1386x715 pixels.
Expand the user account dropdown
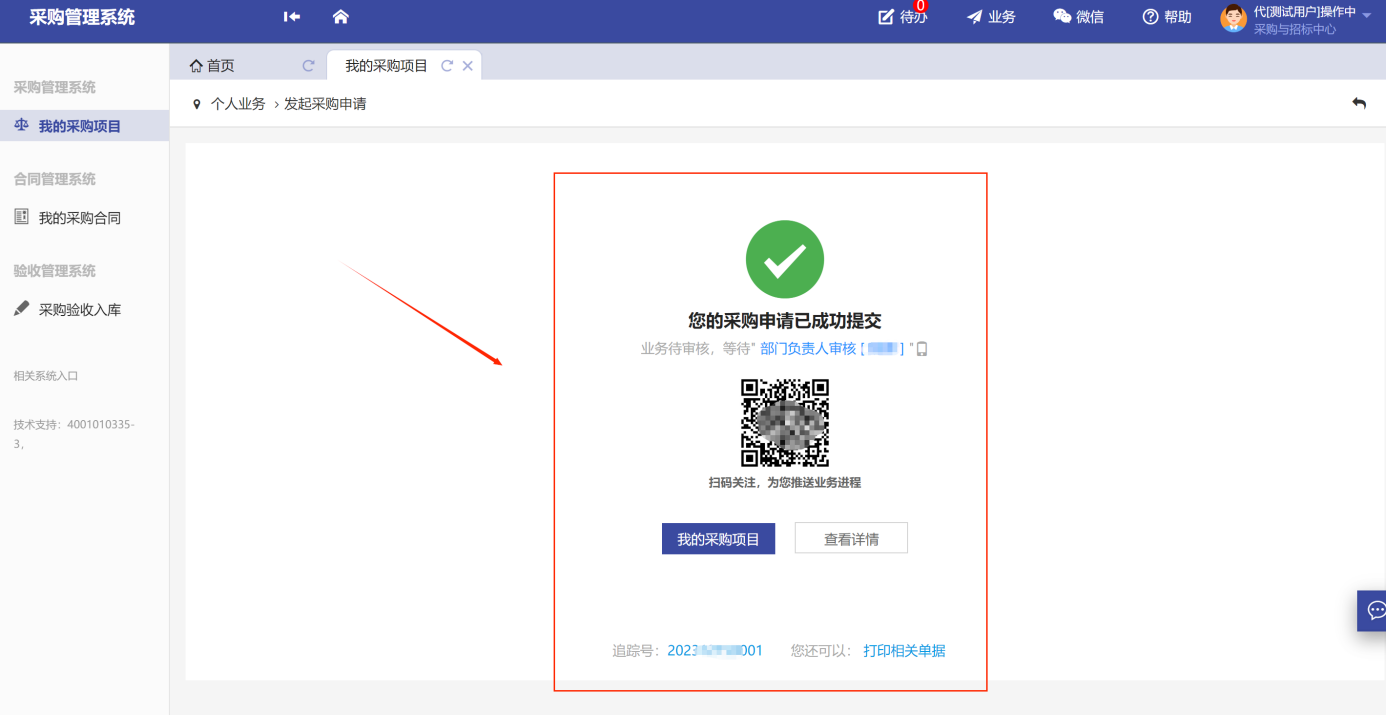[1366, 15]
